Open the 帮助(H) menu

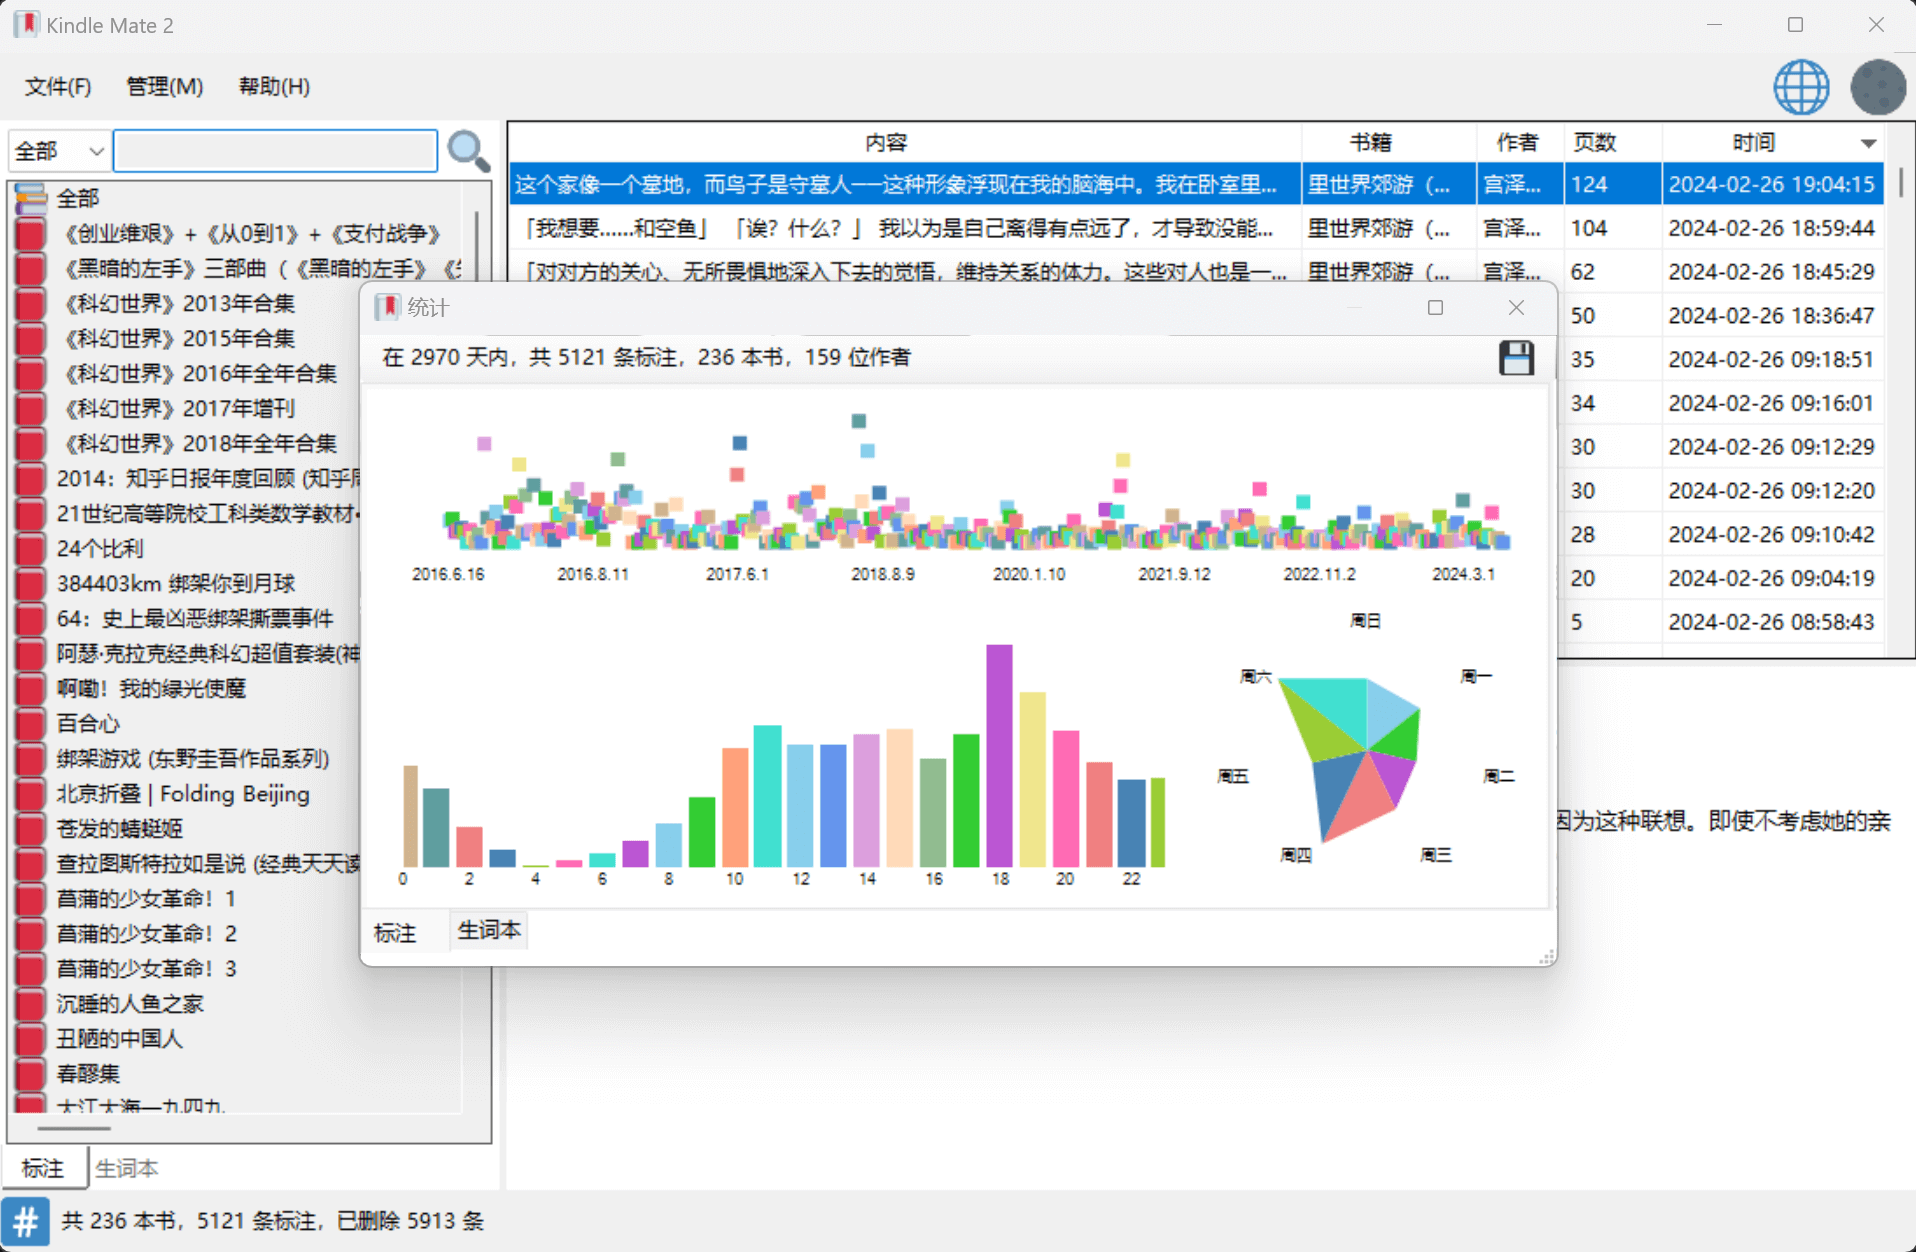[x=274, y=87]
